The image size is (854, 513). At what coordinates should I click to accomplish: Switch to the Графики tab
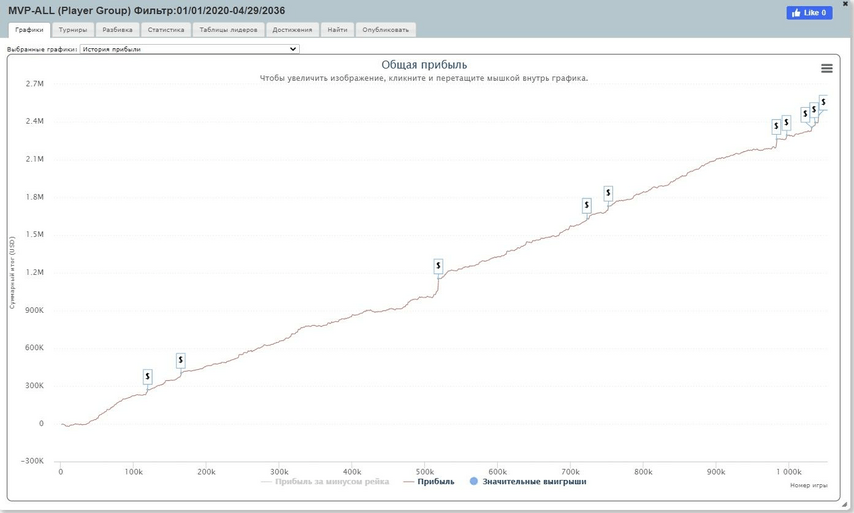click(x=29, y=30)
